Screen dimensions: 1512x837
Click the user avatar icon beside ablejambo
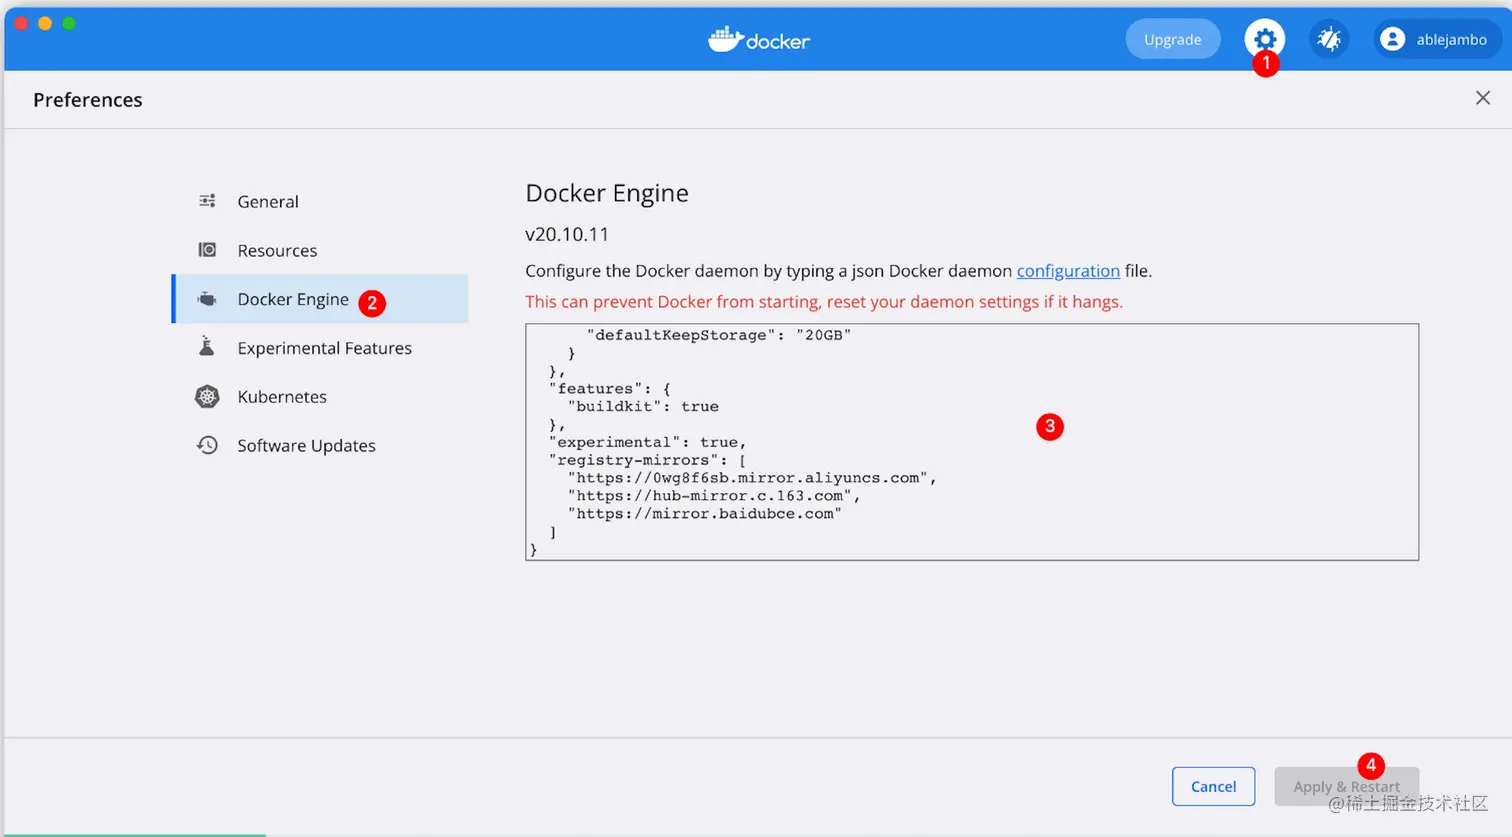[1392, 39]
